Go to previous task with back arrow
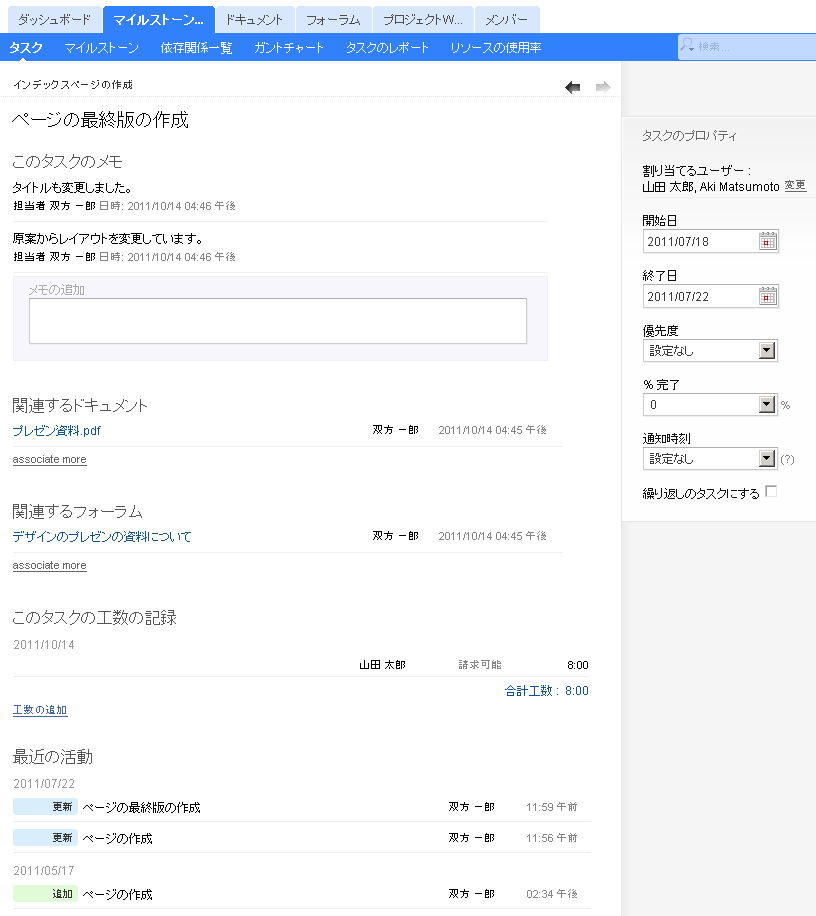 tap(572, 87)
